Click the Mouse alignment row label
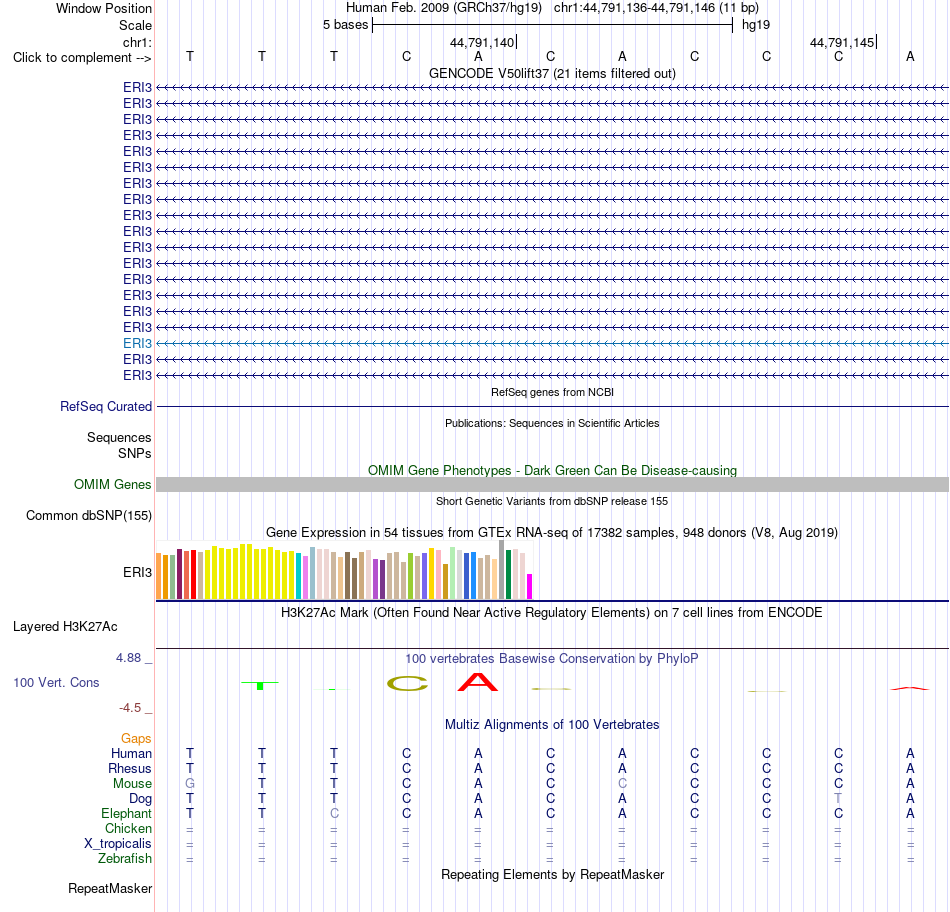This screenshot has height=912, width=950. point(132,784)
